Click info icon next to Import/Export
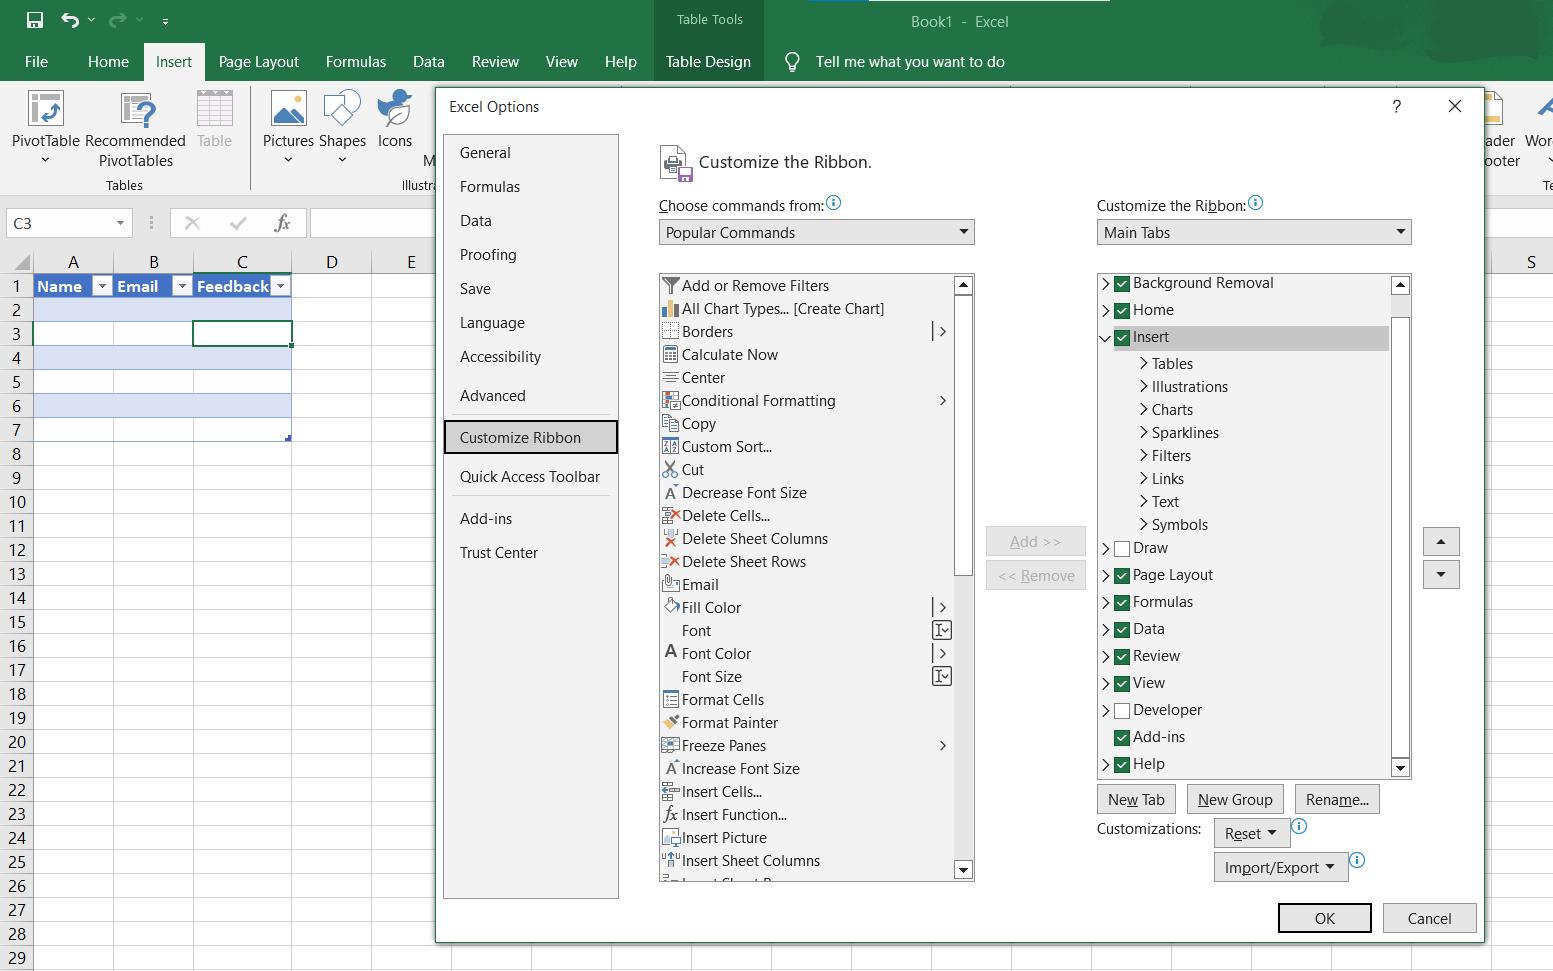 [x=1357, y=860]
